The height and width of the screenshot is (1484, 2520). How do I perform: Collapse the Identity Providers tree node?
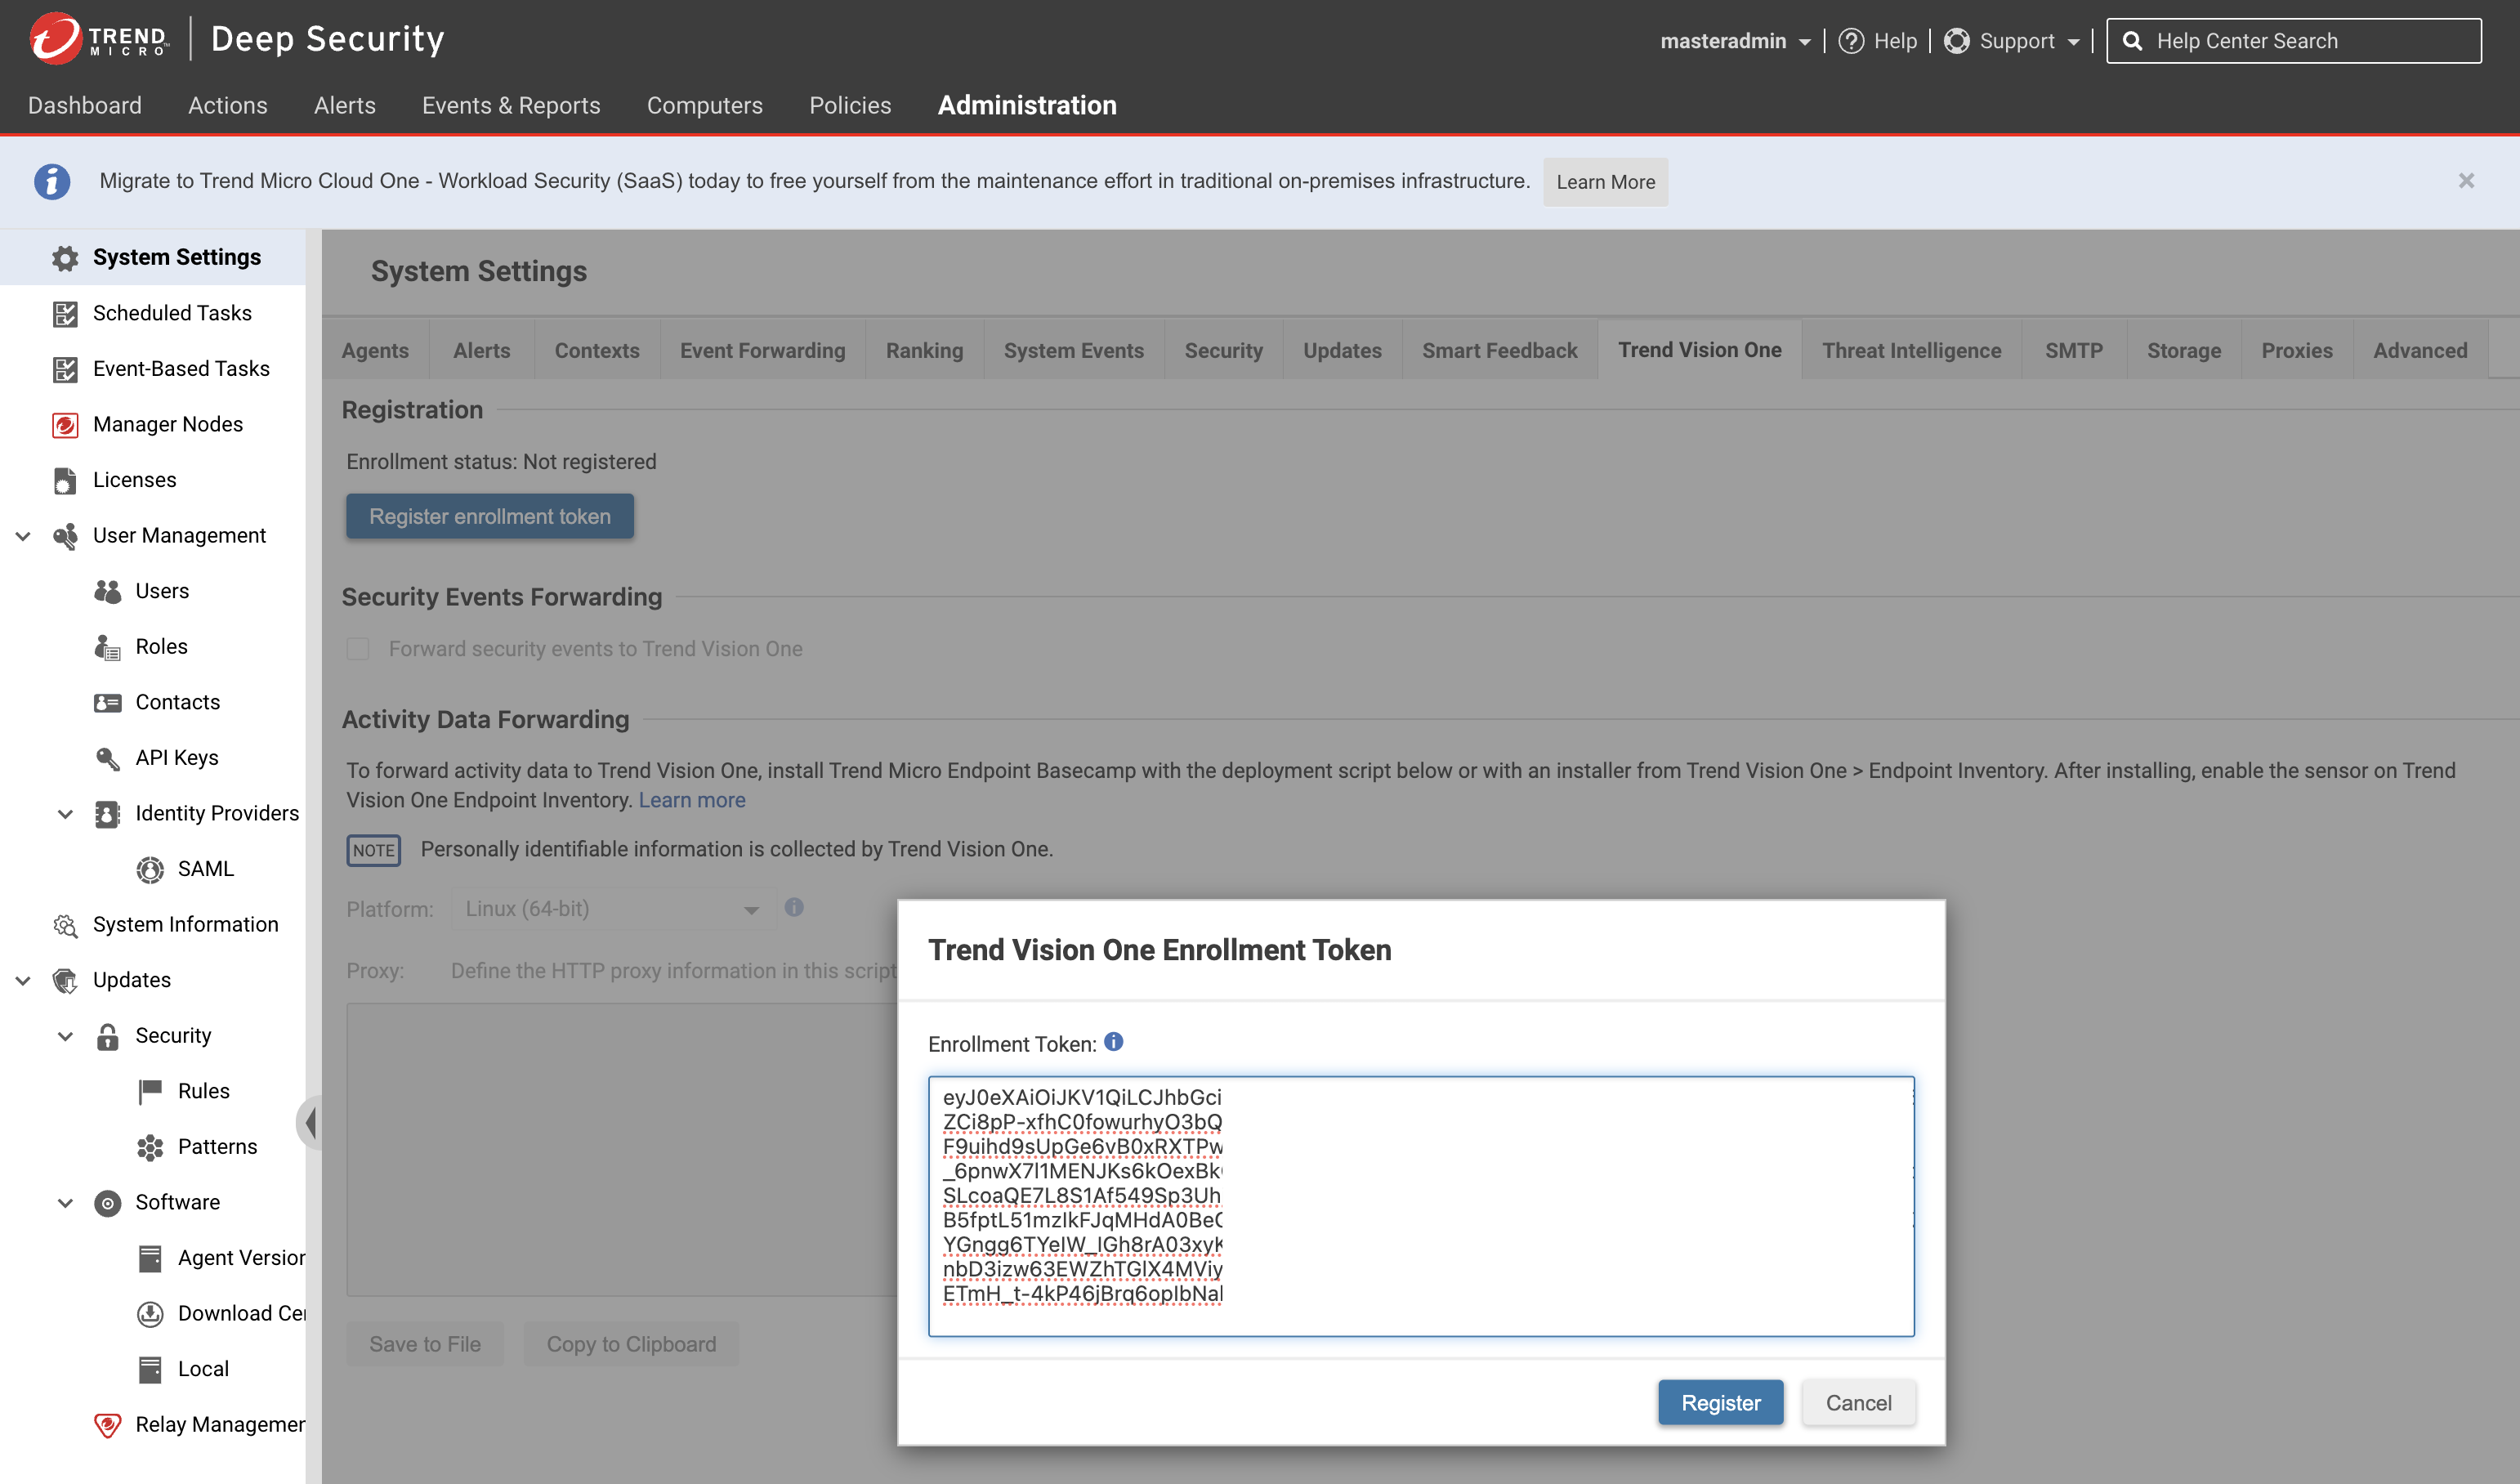[65, 814]
